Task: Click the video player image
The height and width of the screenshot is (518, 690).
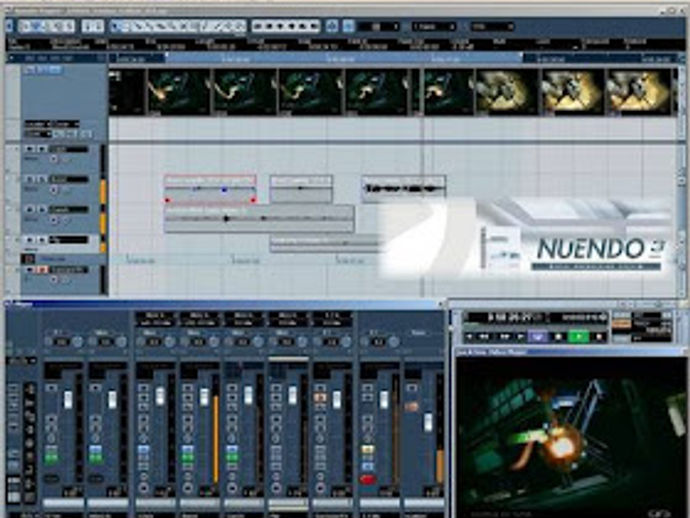Action: [x=571, y=437]
